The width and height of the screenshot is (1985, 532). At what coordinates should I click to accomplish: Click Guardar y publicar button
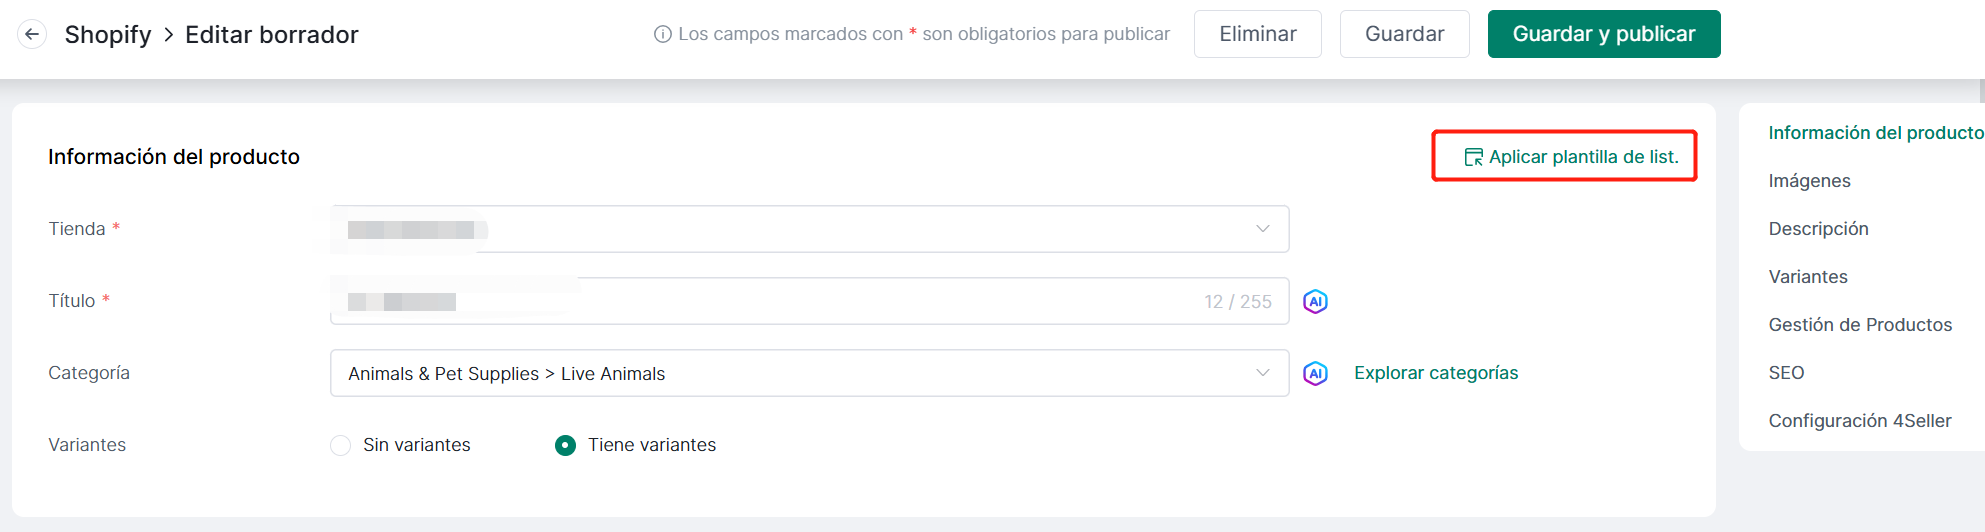click(x=1604, y=34)
